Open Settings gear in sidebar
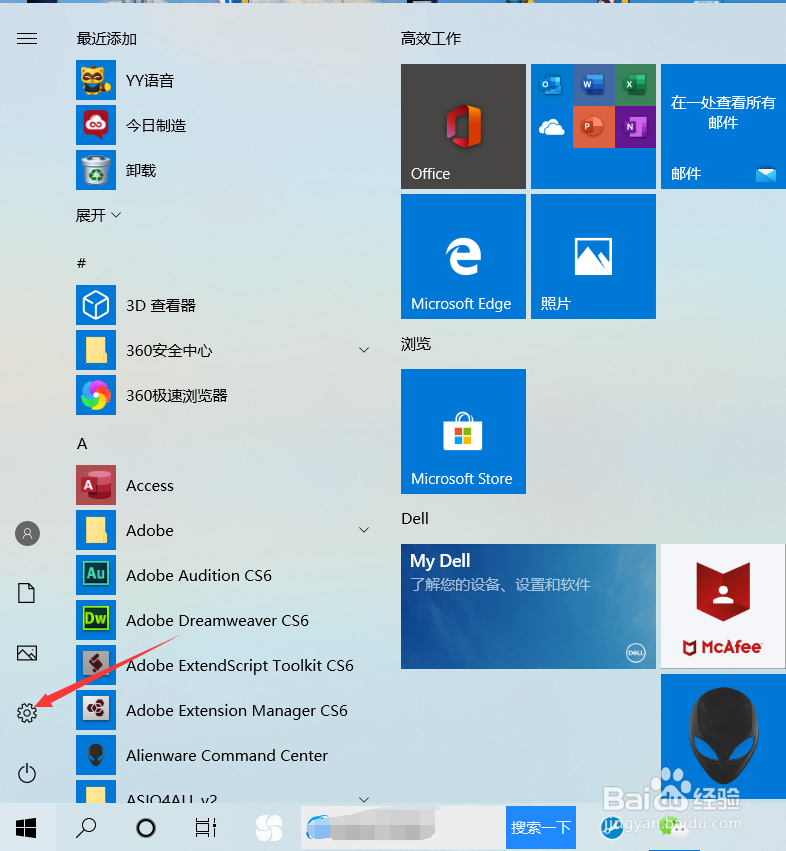Image resolution: width=786 pixels, height=851 pixels. [27, 713]
